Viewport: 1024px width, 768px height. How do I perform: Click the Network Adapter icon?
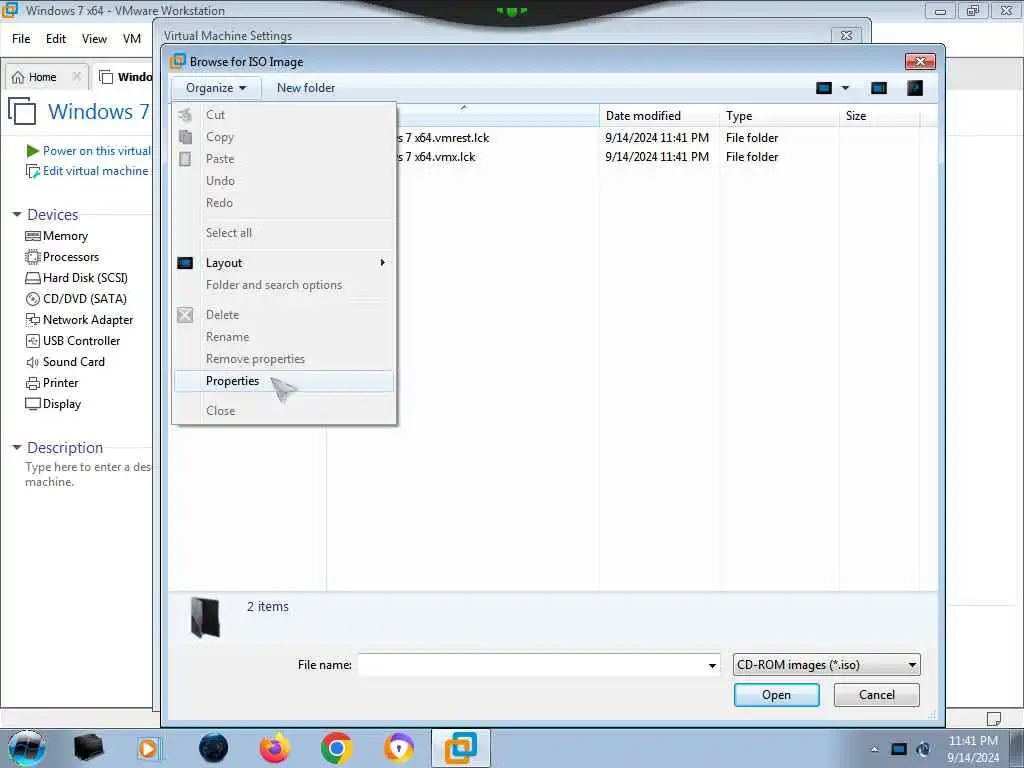33,320
